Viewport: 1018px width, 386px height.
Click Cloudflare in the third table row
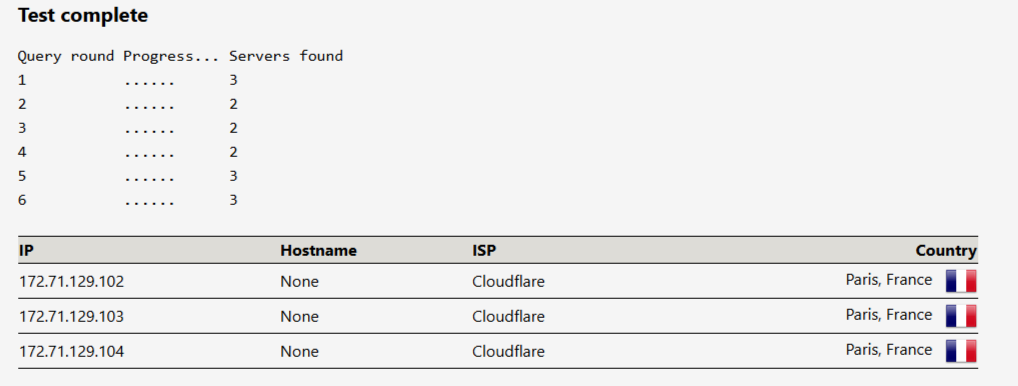click(508, 352)
